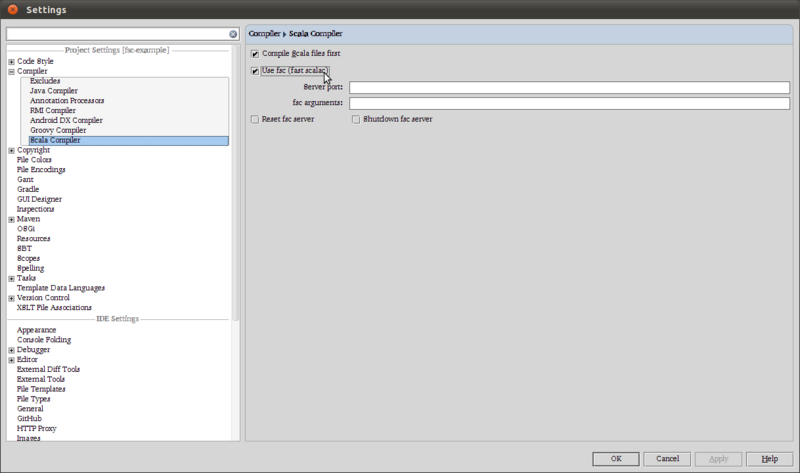This screenshot has height=473, width=800.
Task: Open File Templates settings
Action: (41, 389)
